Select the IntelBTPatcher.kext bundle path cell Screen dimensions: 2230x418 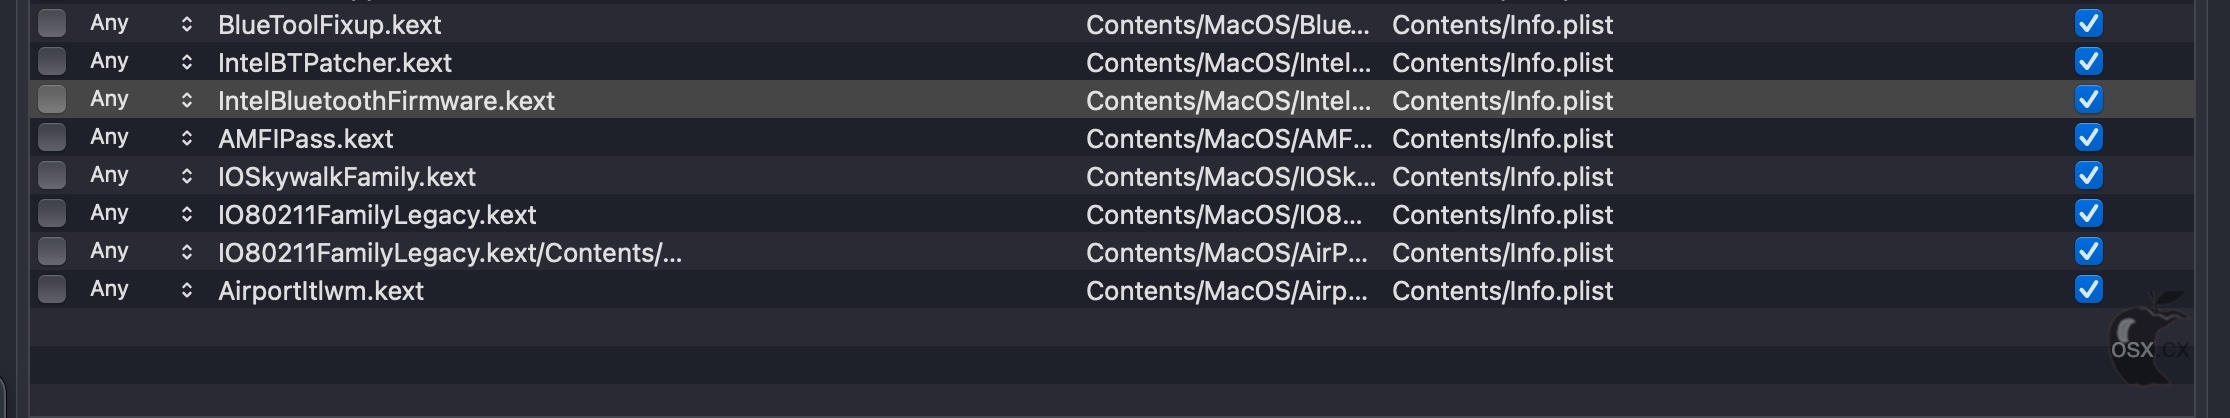click(335, 62)
